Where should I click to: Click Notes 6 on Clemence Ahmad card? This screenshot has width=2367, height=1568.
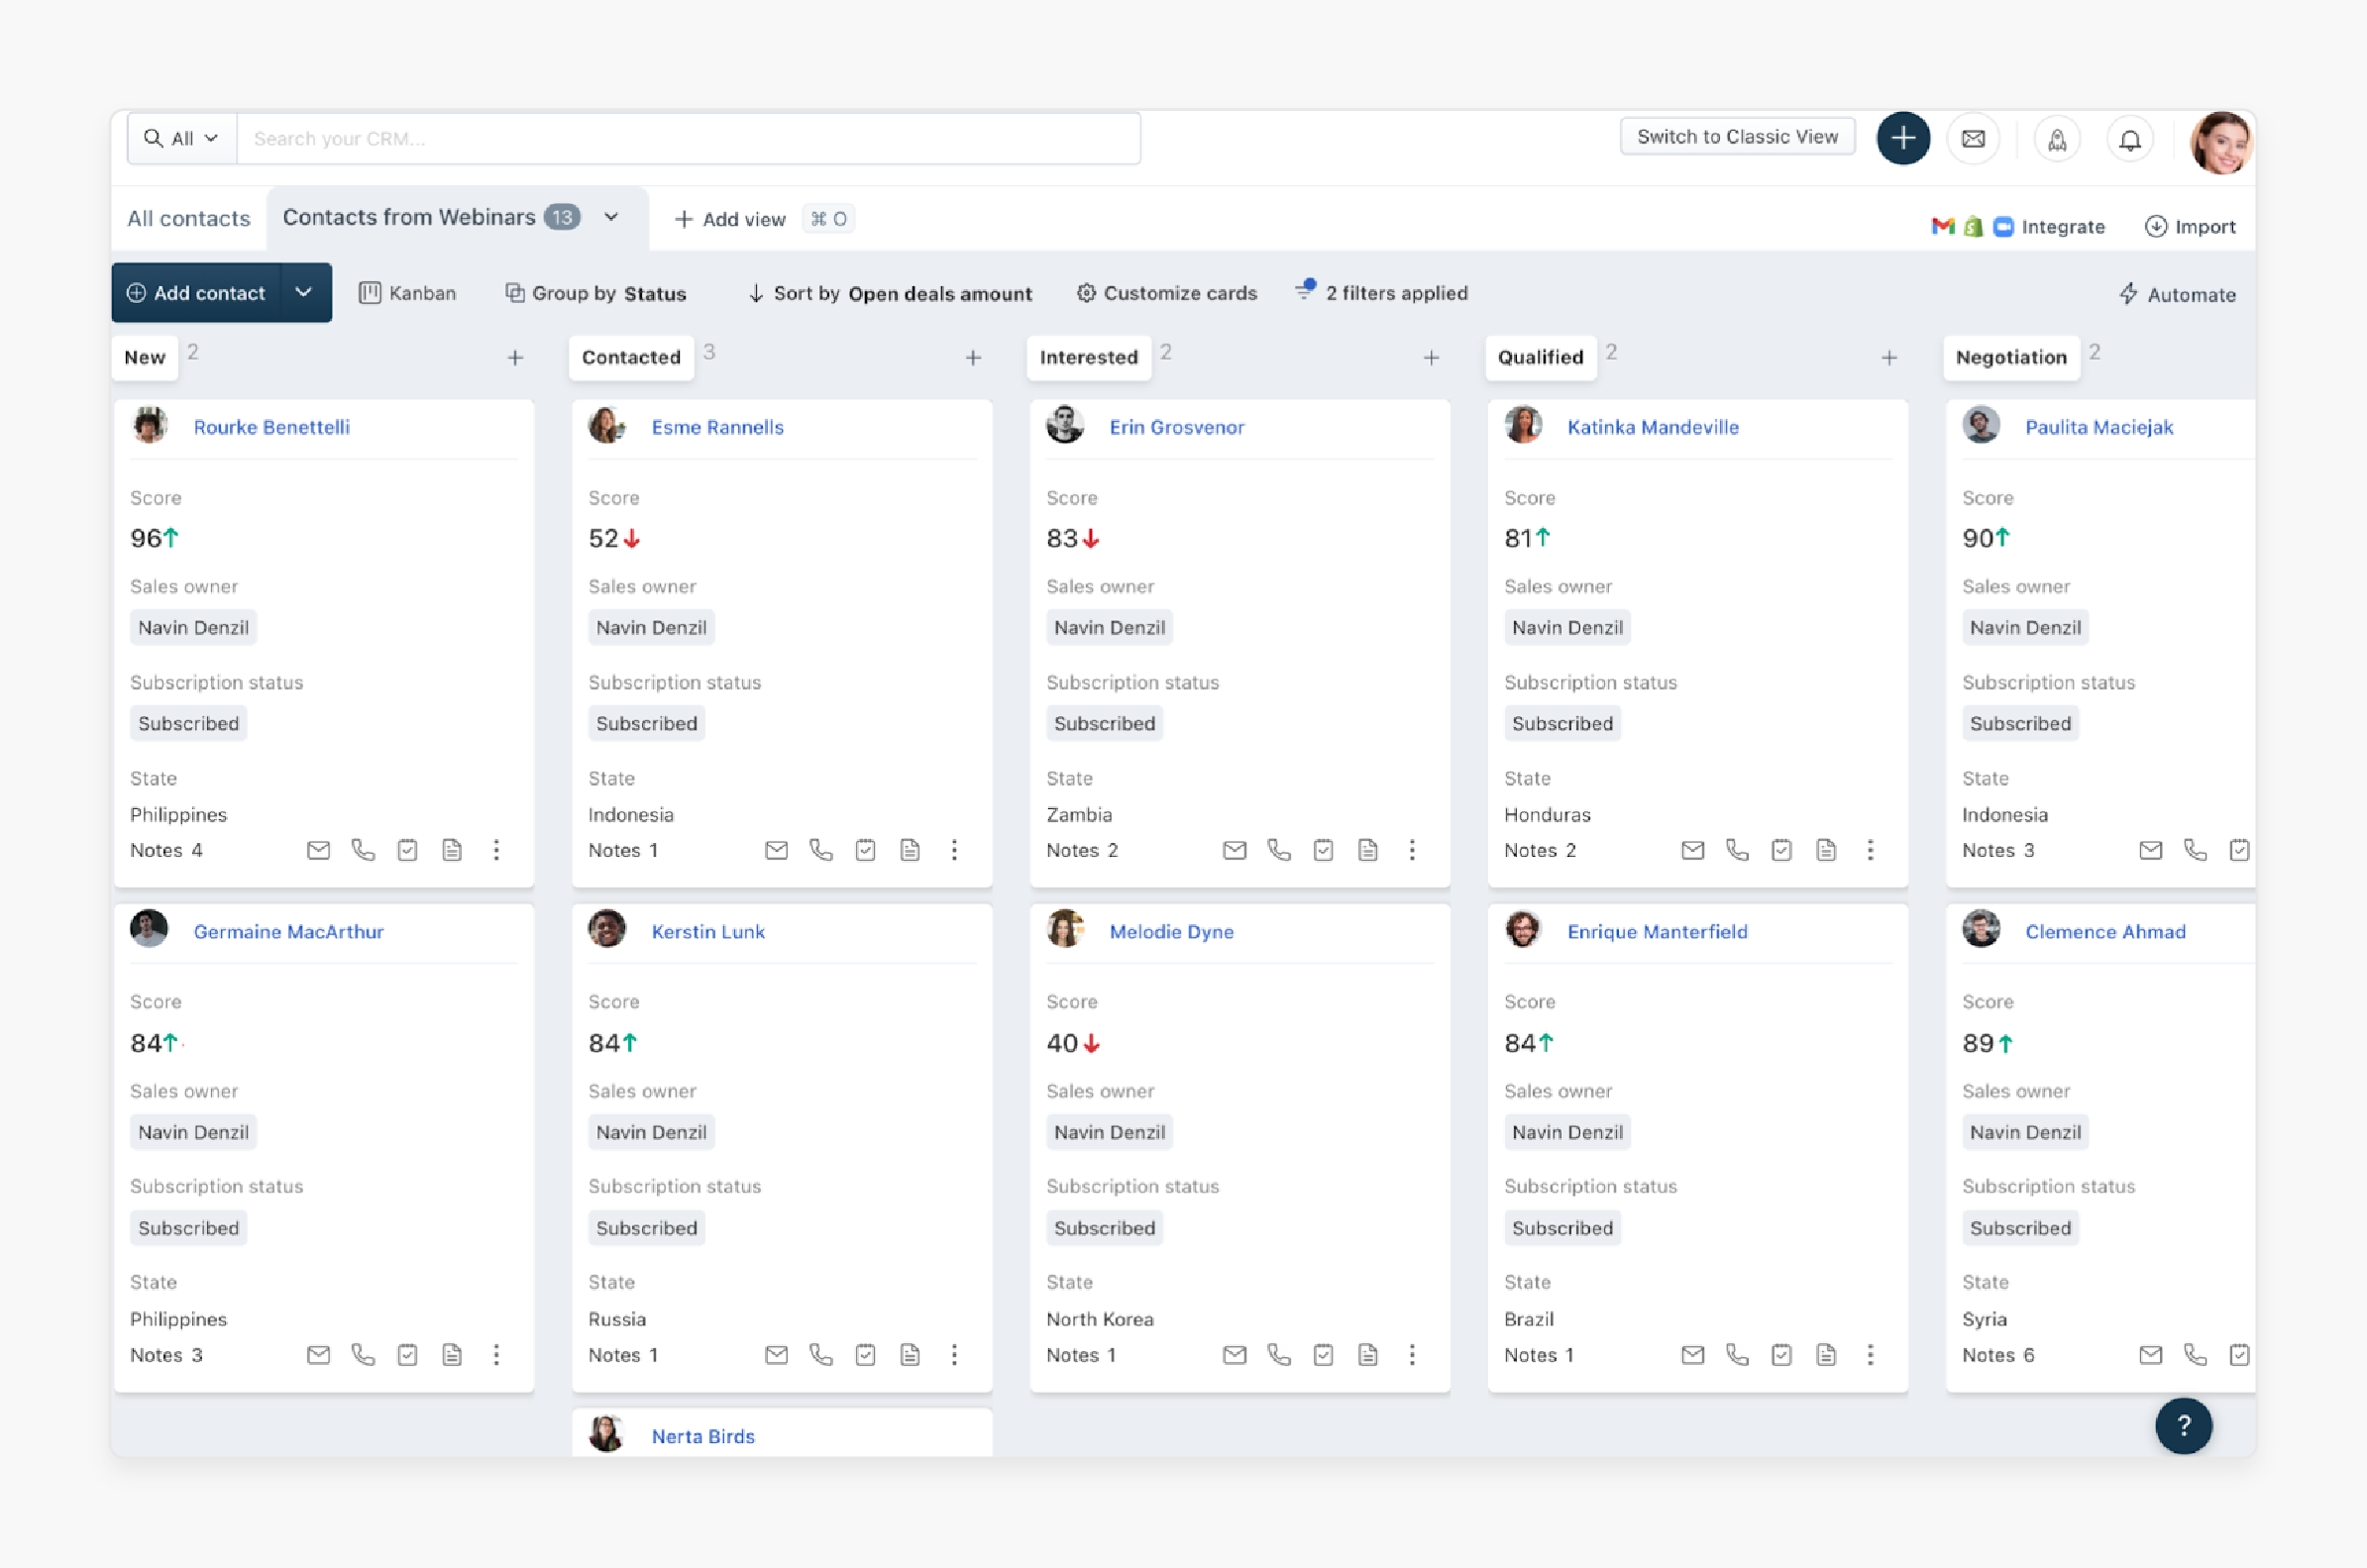(x=1997, y=1355)
